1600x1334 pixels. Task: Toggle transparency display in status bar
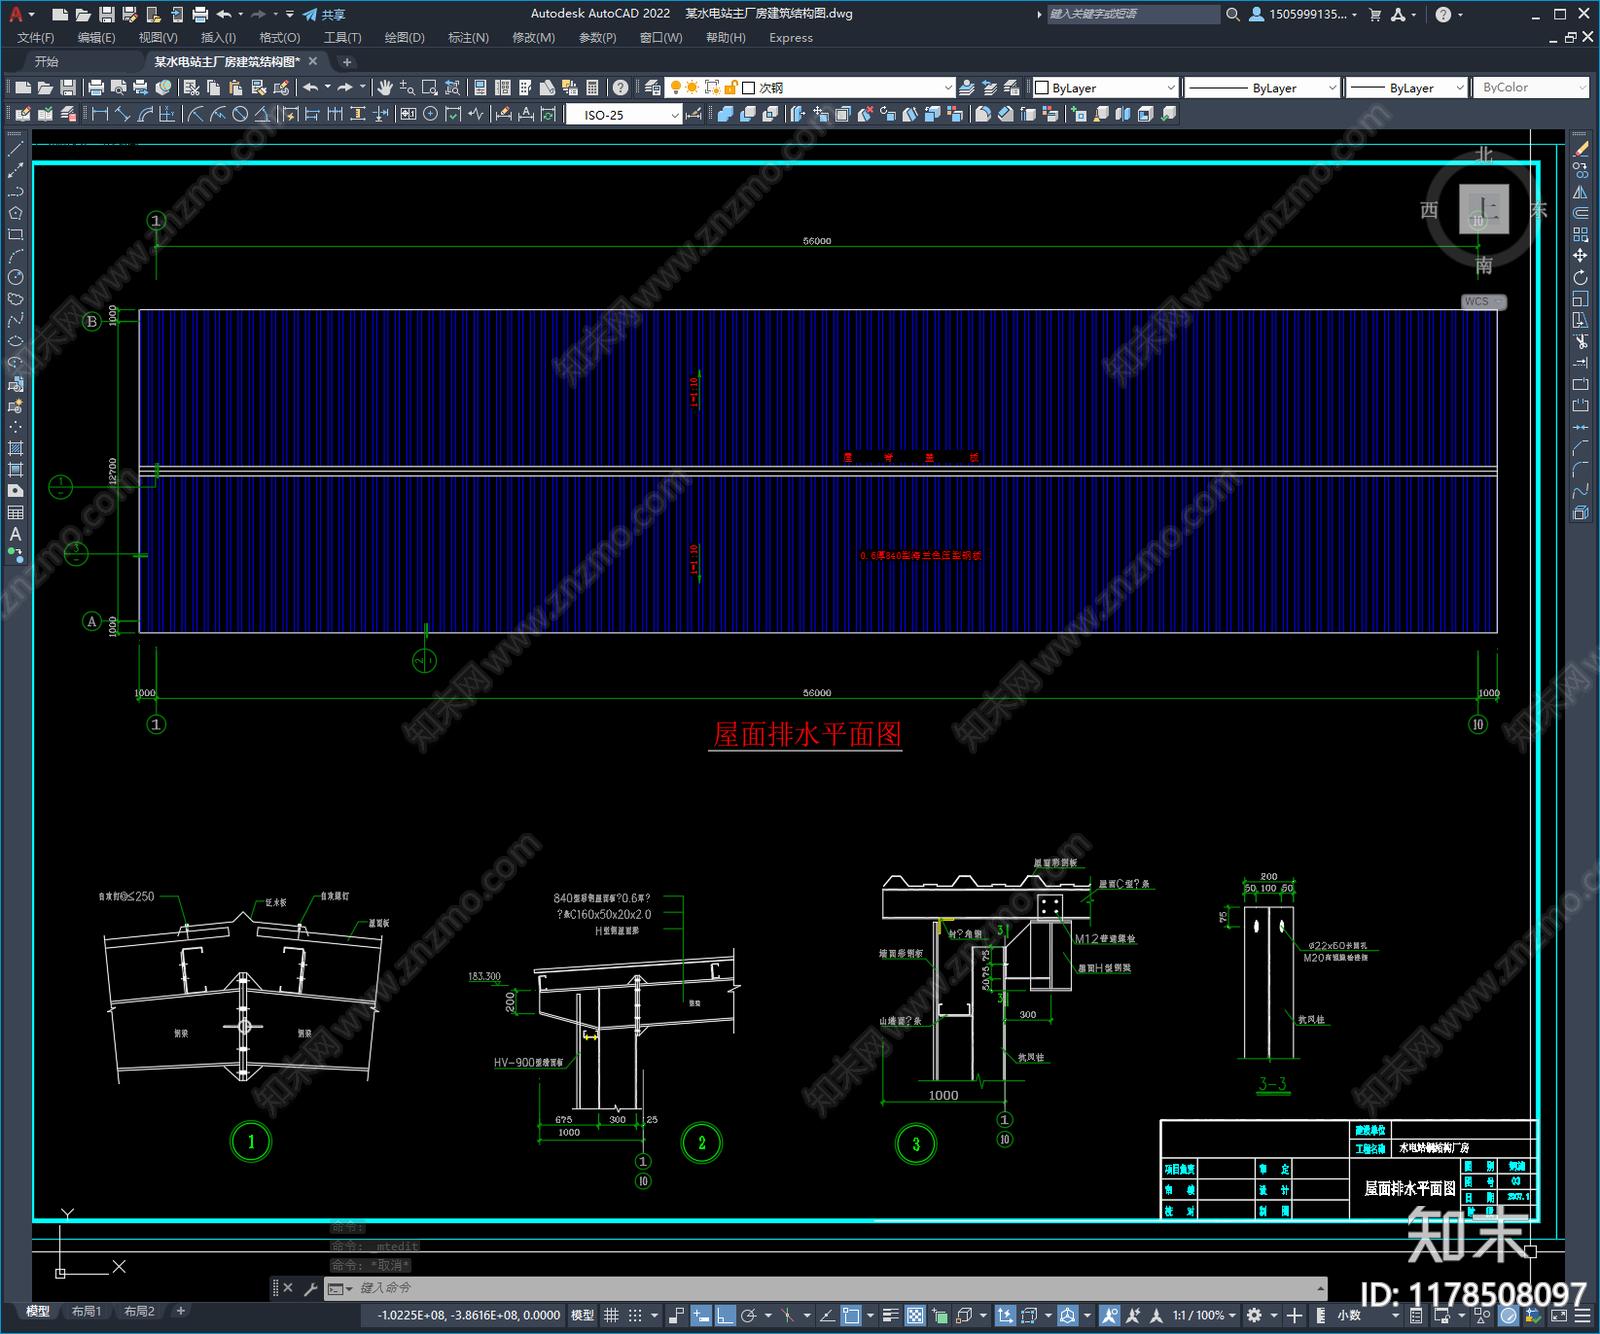pyautogui.click(x=915, y=1316)
